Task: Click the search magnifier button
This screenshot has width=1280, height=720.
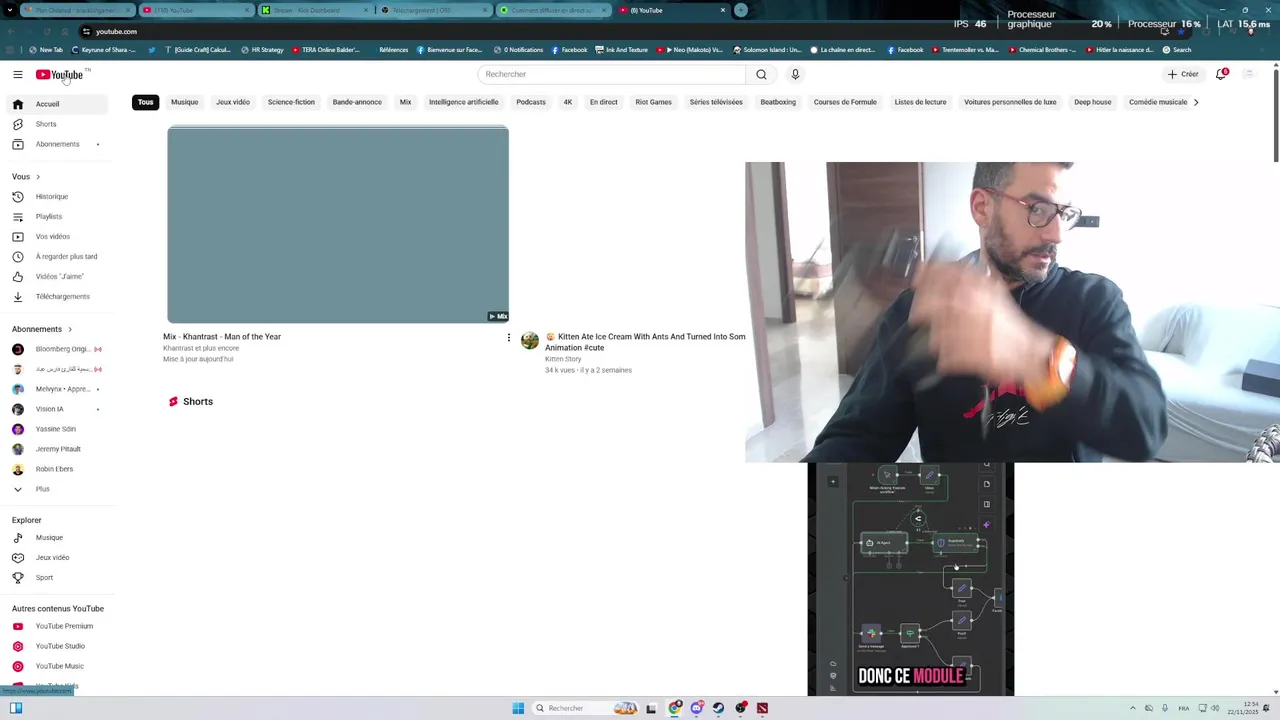Action: point(761,74)
